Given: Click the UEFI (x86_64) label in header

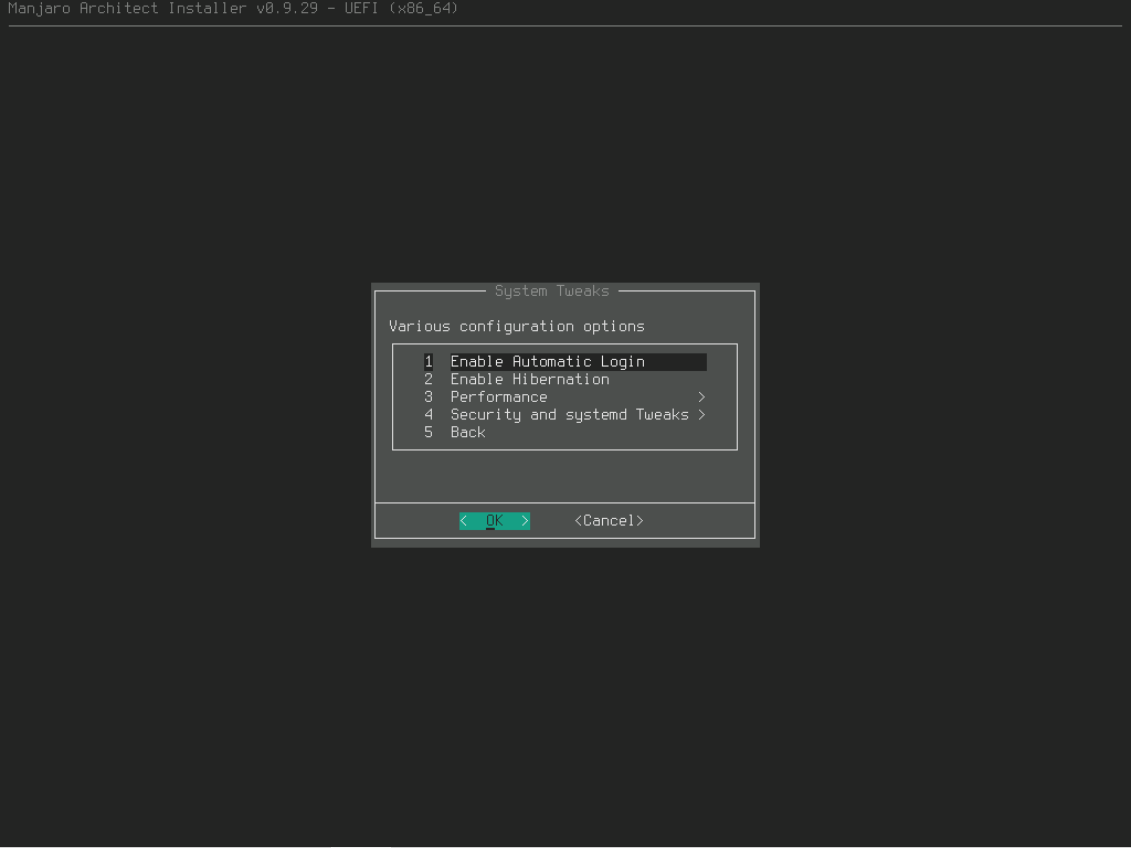Looking at the screenshot, I should coord(405,9).
